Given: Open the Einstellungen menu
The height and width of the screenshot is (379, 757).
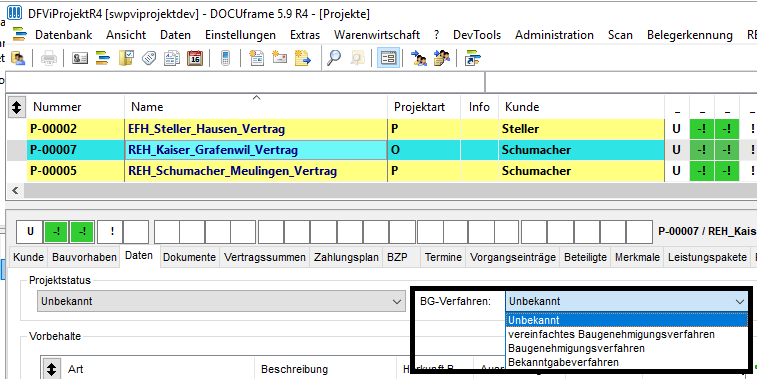Looking at the screenshot, I should click(x=240, y=35).
